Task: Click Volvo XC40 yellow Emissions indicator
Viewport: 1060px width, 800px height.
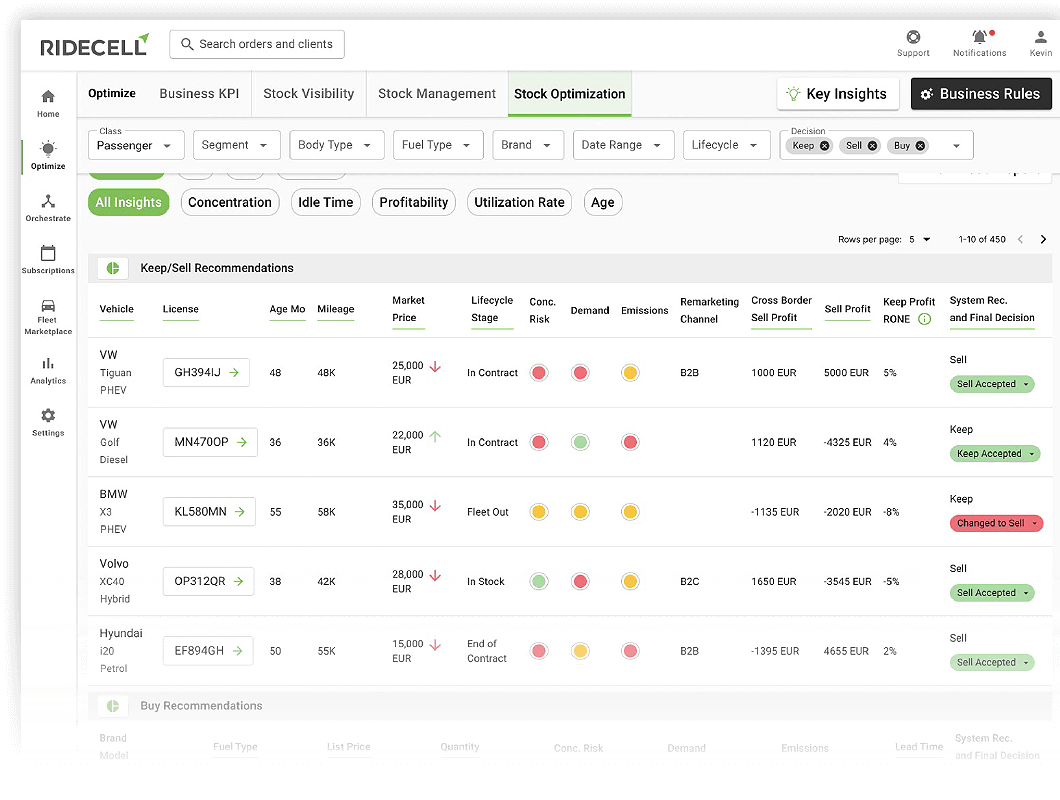Action: 630,582
